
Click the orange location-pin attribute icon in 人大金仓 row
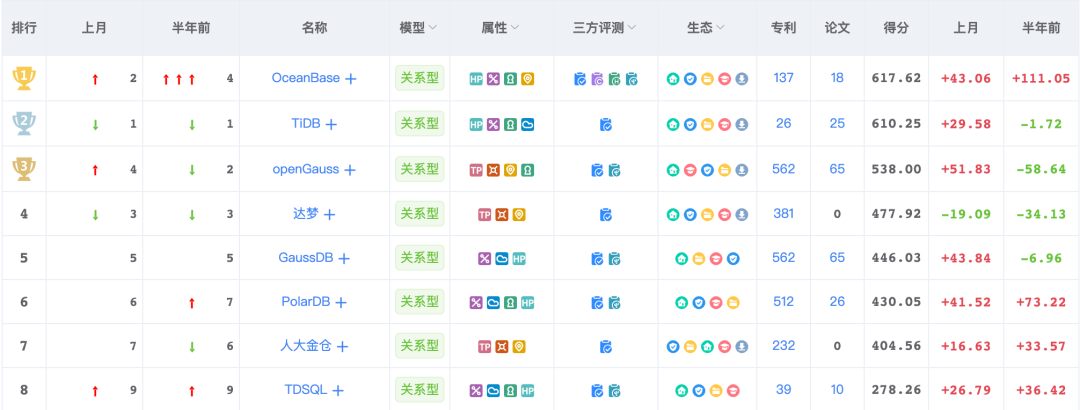[x=518, y=347]
